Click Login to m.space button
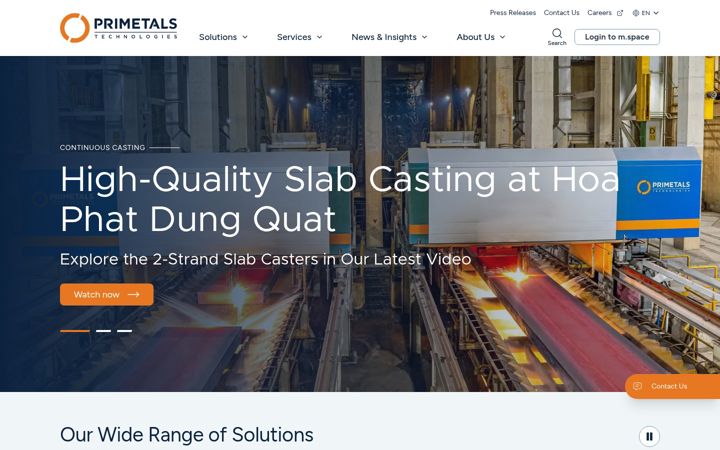720x450 pixels. point(617,37)
